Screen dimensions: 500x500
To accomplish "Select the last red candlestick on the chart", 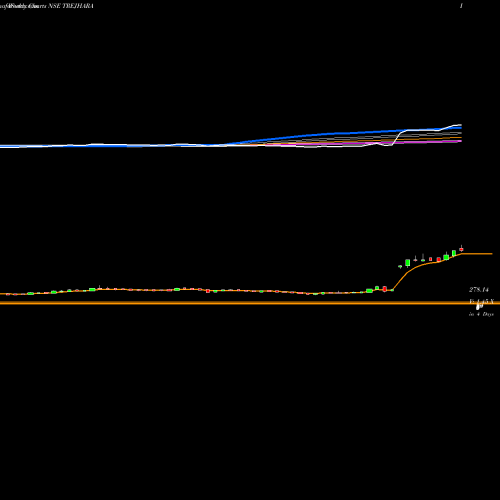I will [461, 249].
